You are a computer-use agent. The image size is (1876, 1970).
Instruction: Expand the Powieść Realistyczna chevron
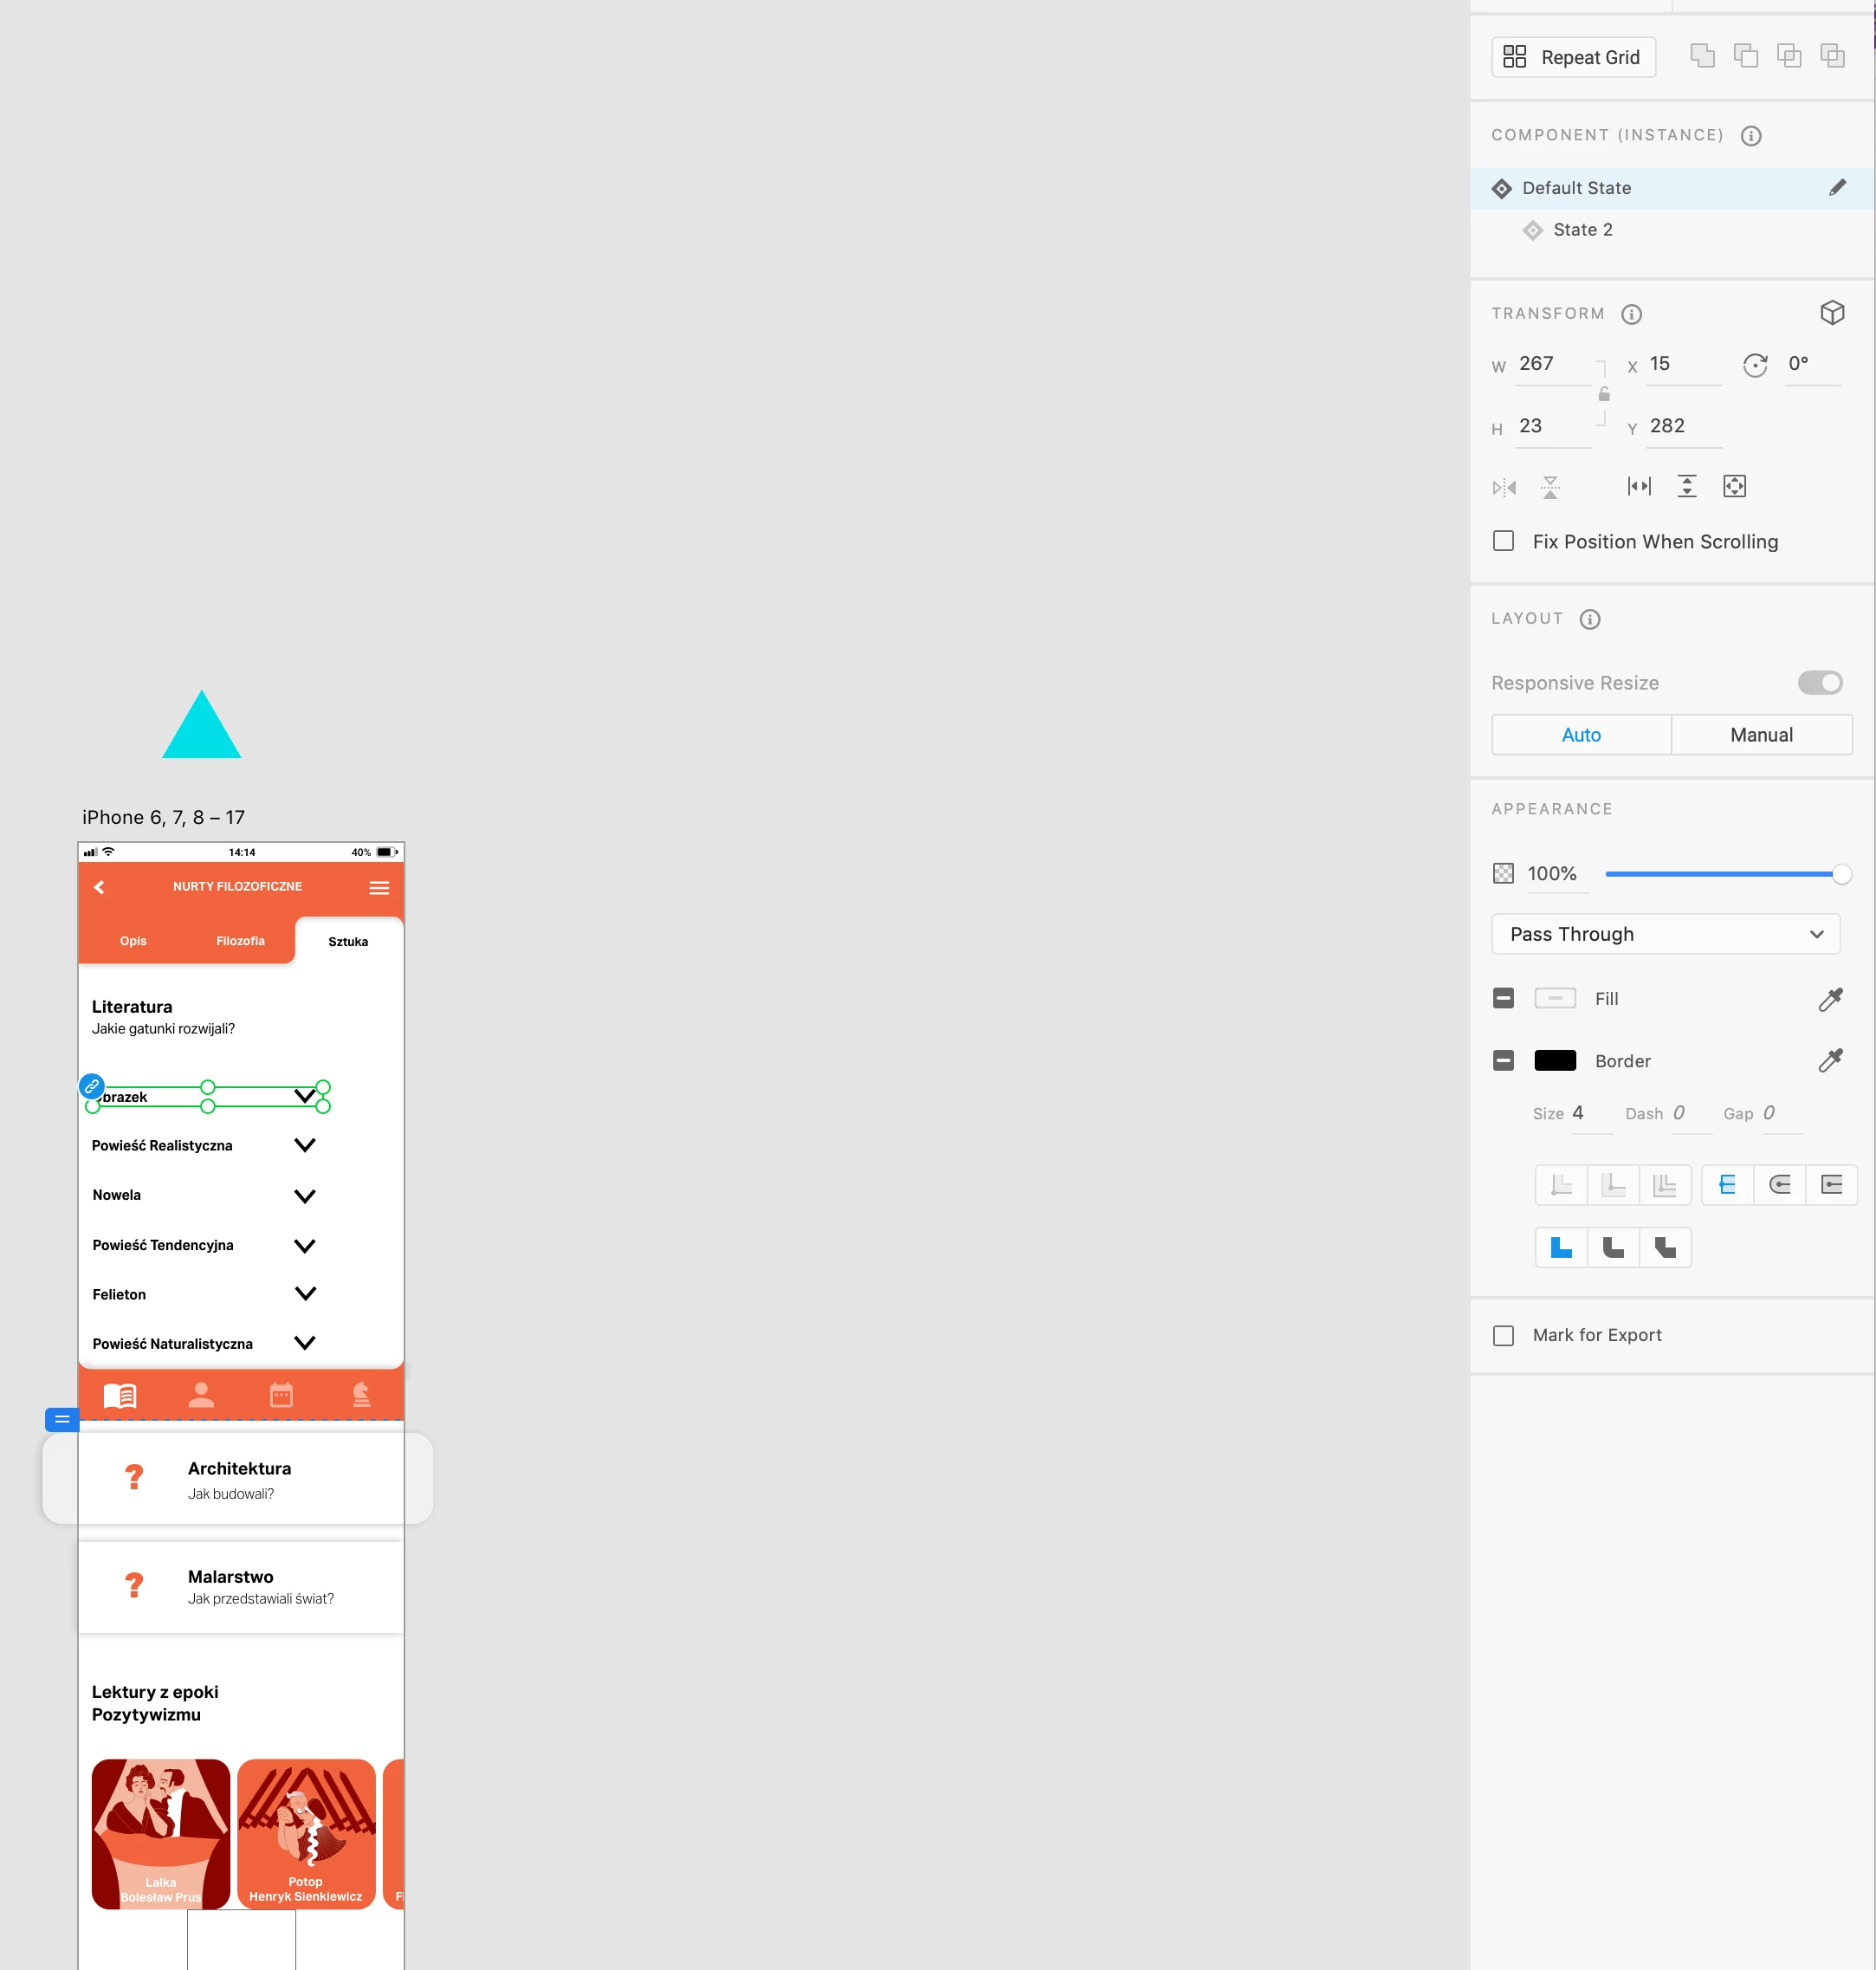coord(305,1145)
